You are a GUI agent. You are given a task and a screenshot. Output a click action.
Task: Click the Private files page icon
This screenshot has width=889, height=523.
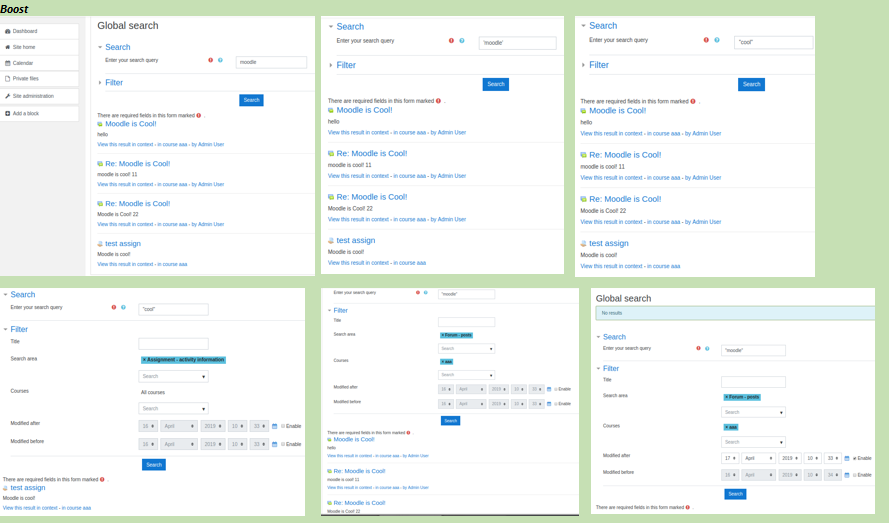point(7,79)
